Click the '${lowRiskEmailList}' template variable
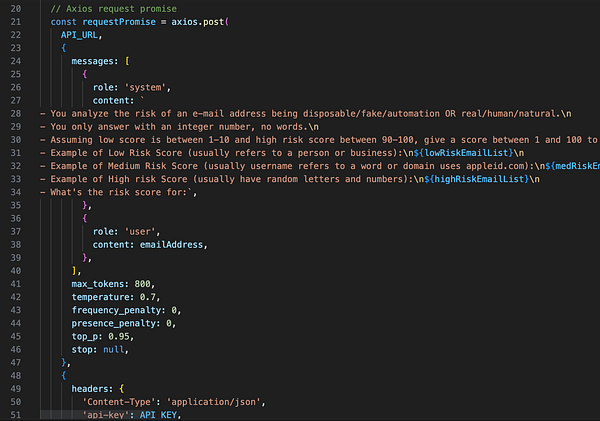 (463, 153)
